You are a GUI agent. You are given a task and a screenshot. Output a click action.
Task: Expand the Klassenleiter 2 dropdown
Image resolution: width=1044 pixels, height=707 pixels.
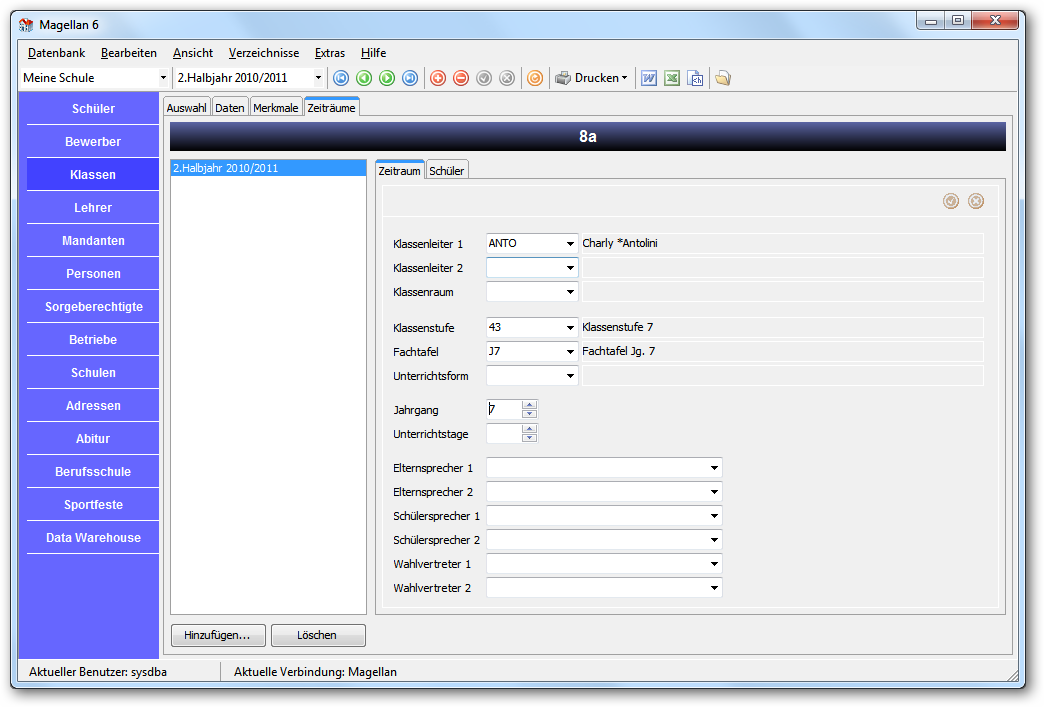[x=570, y=268]
